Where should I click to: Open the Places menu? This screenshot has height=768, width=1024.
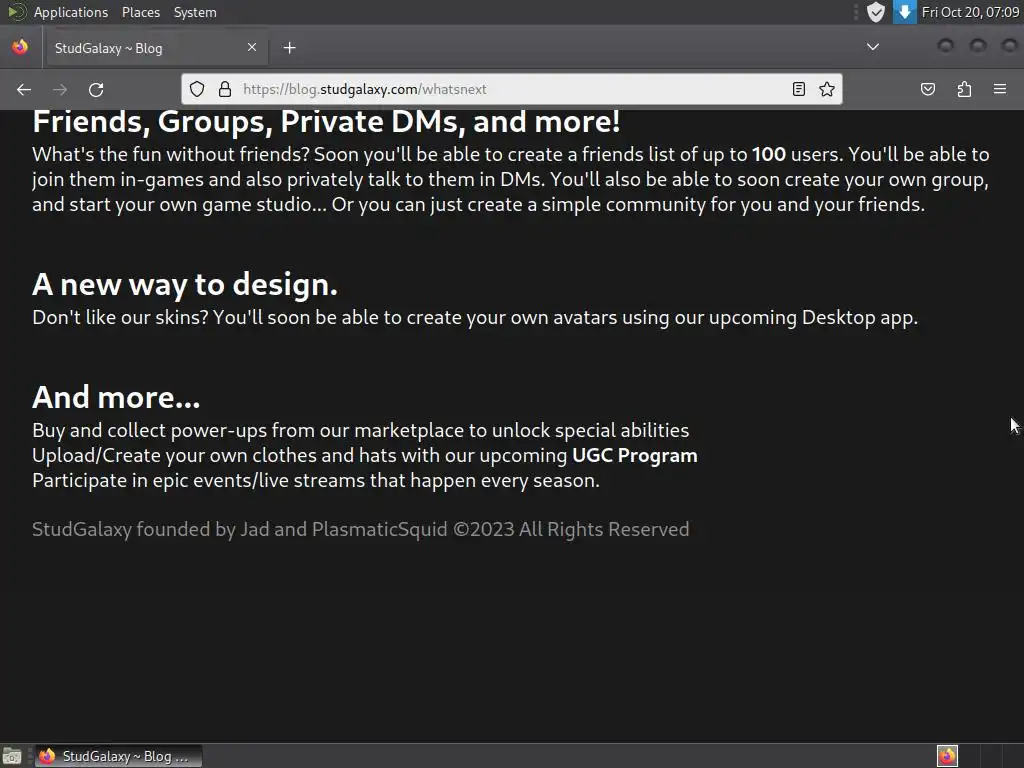point(141,12)
